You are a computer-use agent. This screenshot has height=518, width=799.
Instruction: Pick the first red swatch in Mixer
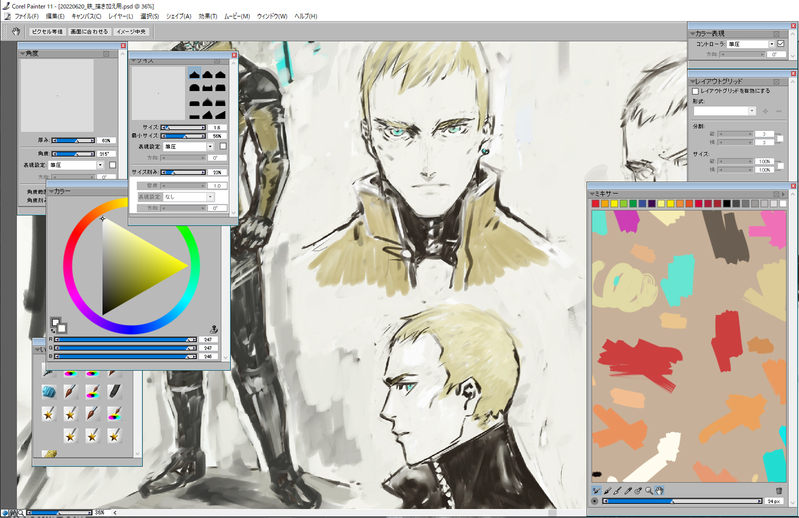(595, 204)
